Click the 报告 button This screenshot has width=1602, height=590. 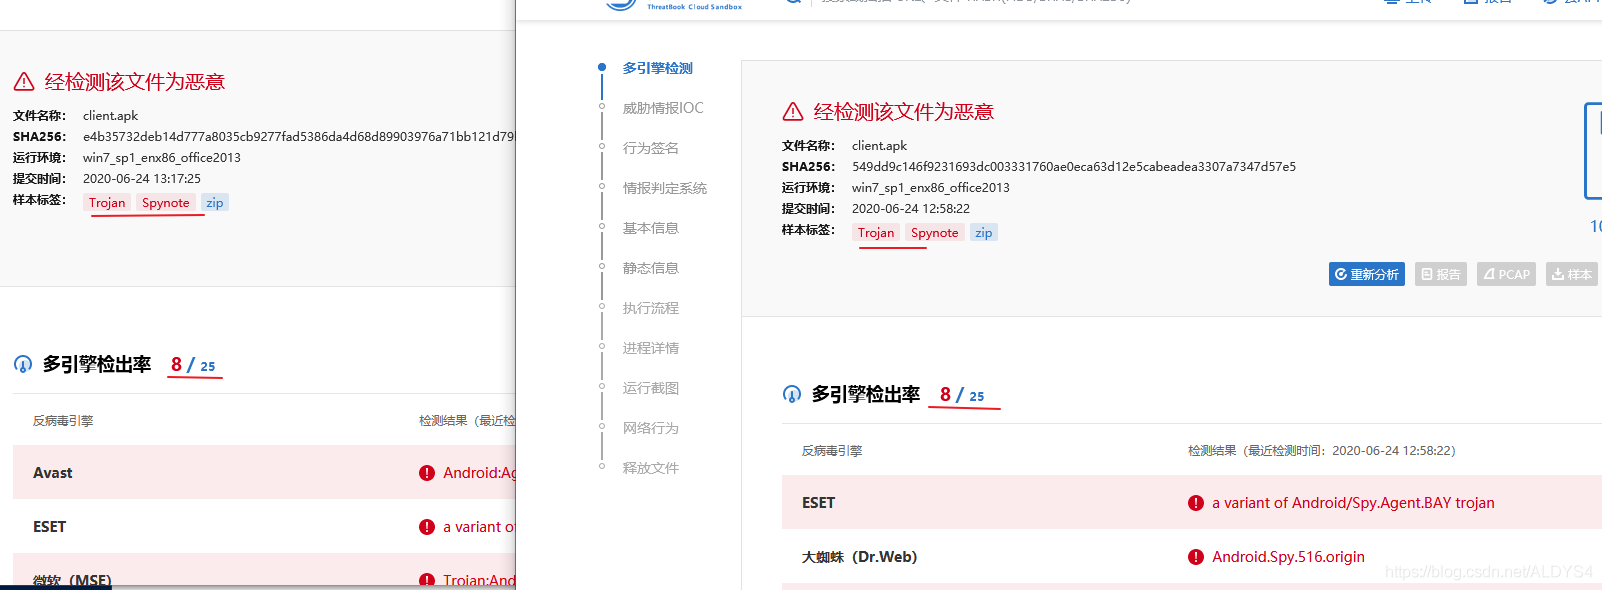[1441, 274]
